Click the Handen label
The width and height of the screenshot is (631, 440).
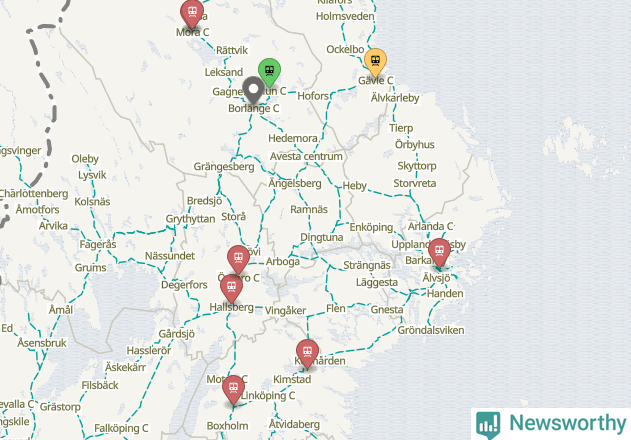[445, 293]
